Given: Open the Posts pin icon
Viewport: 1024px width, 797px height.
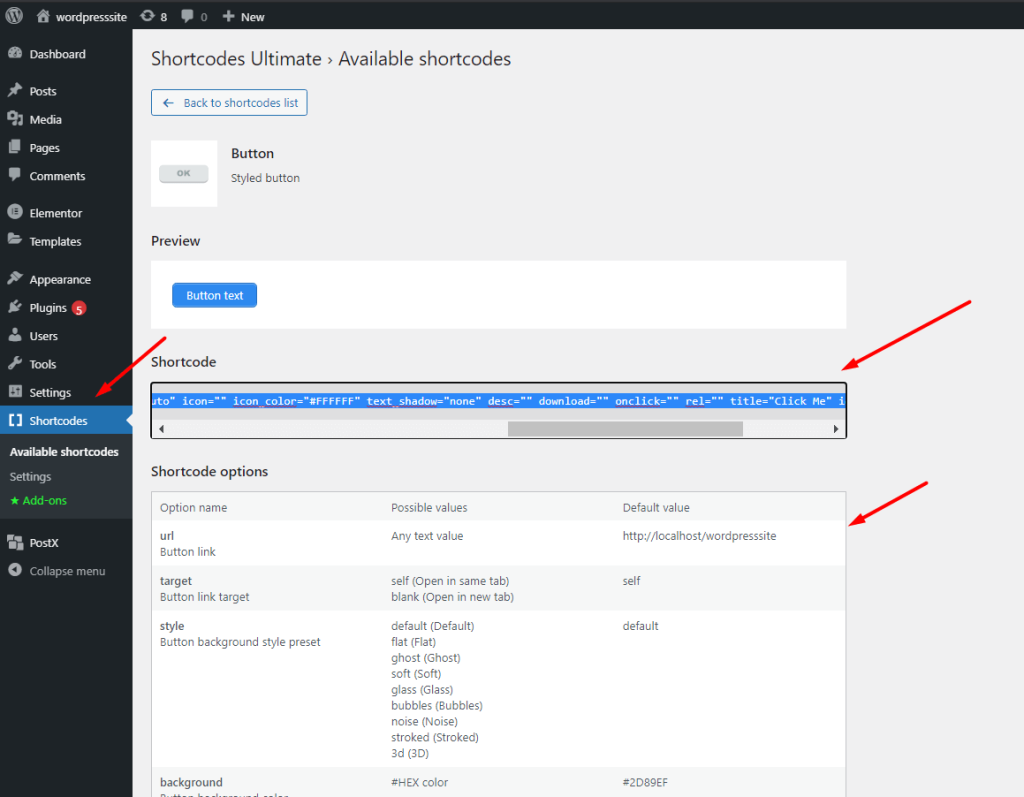Looking at the screenshot, I should point(15,91).
